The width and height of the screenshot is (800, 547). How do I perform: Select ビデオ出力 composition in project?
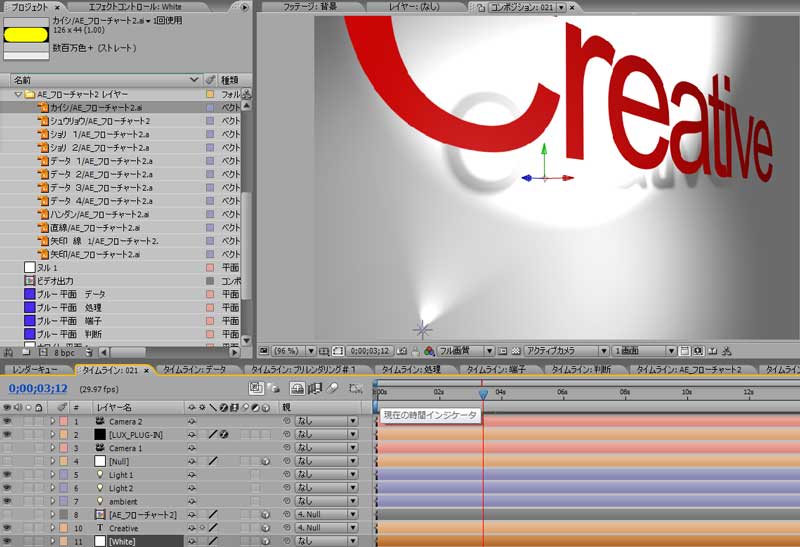tap(55, 281)
